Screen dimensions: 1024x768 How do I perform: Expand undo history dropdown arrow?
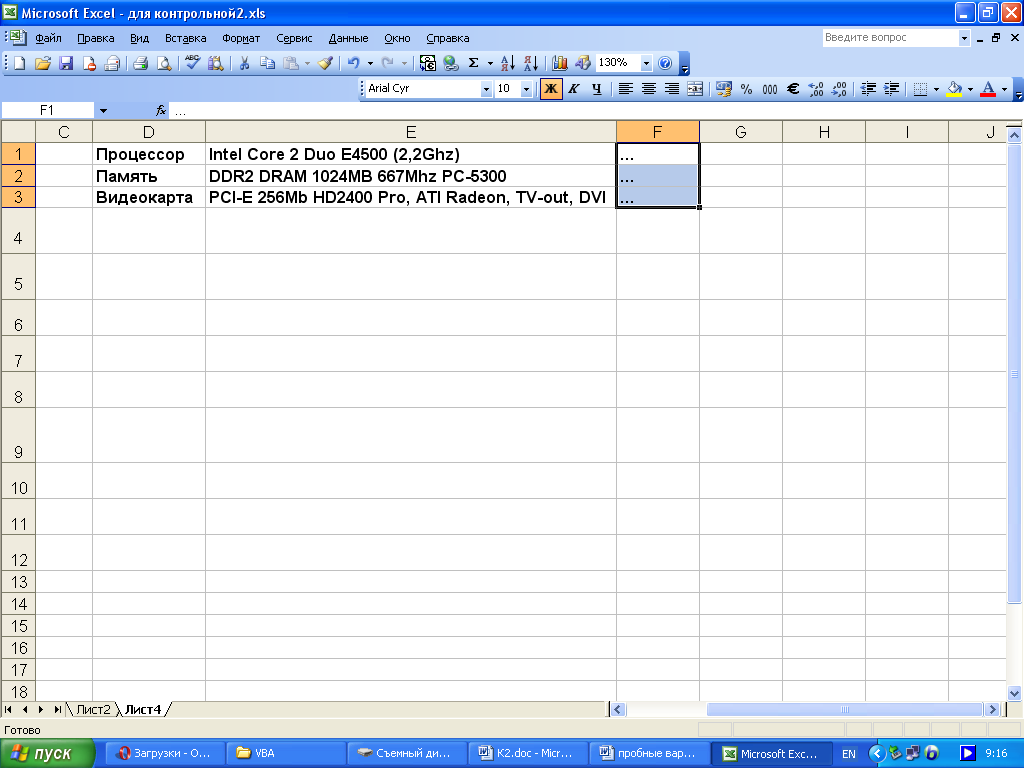tap(370, 63)
